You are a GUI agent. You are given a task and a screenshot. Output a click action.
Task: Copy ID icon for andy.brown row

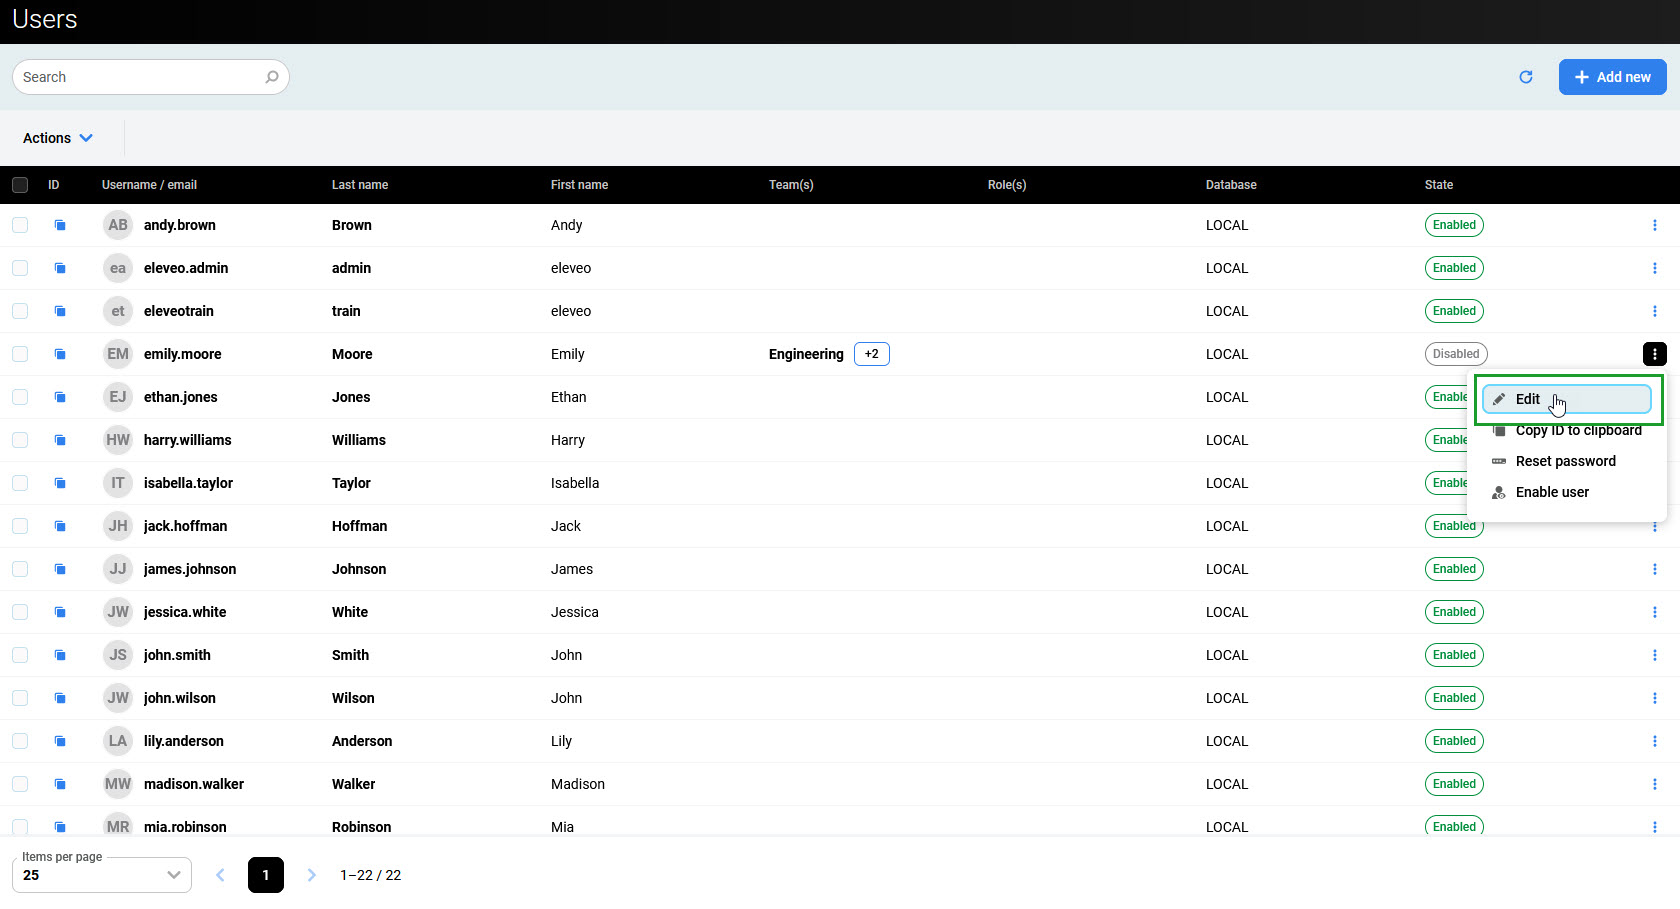click(x=60, y=225)
